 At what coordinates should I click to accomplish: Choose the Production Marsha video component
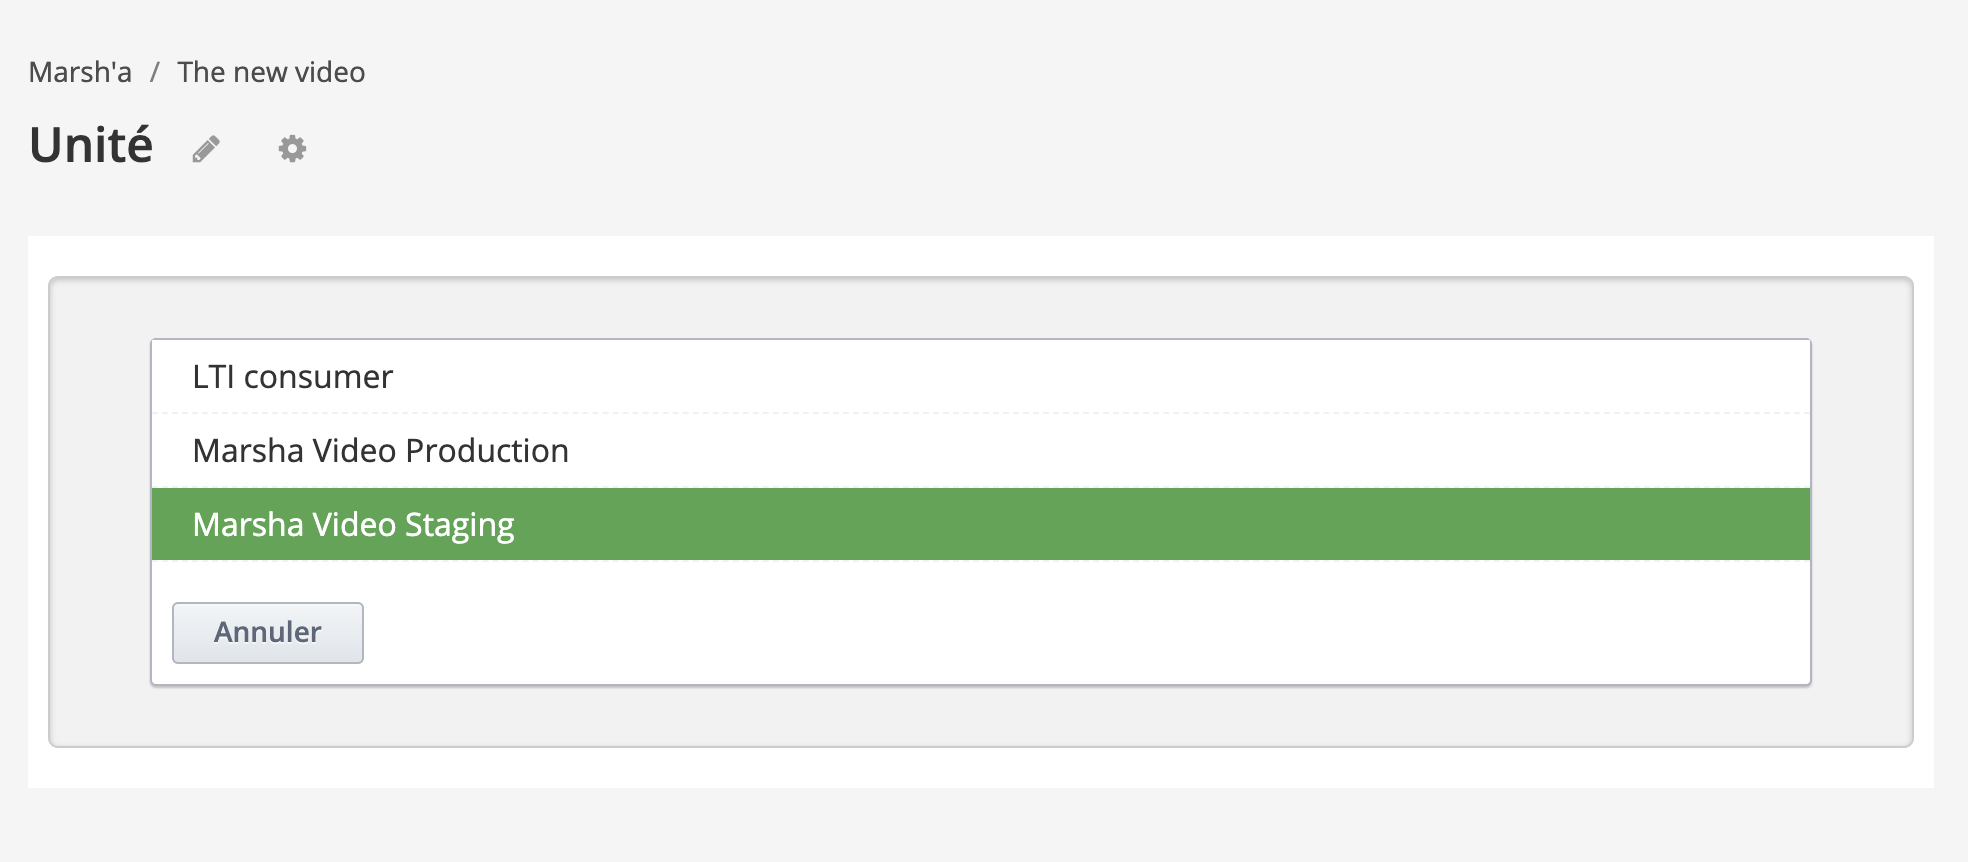(380, 451)
